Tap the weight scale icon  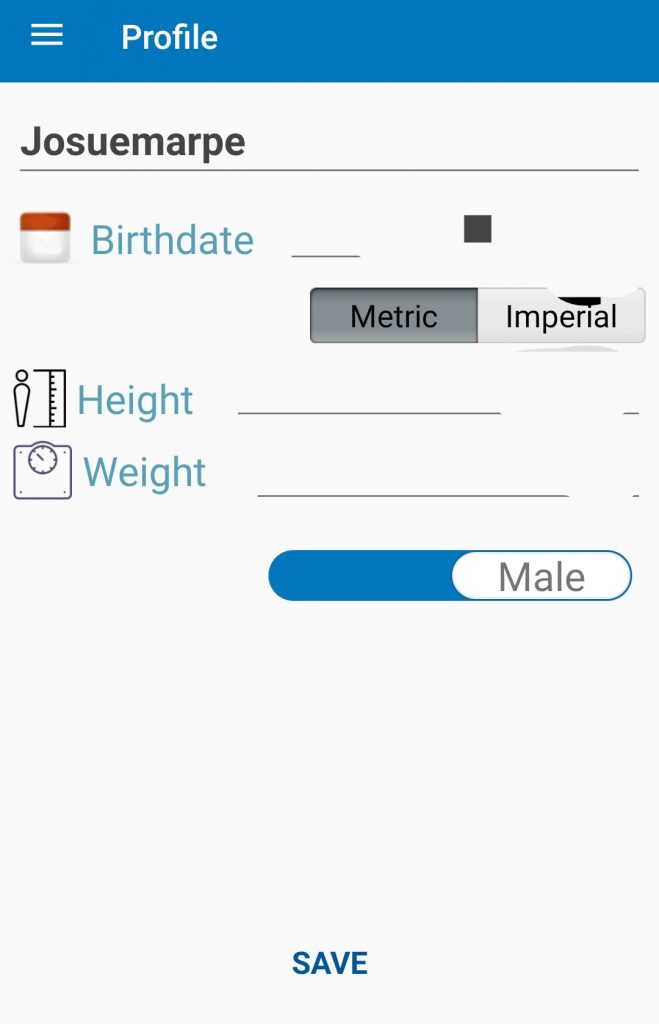[x=42, y=471]
